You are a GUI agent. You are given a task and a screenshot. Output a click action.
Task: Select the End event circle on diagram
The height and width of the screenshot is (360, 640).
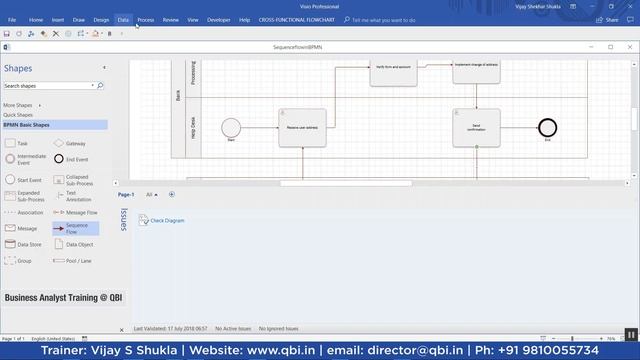coord(547,128)
